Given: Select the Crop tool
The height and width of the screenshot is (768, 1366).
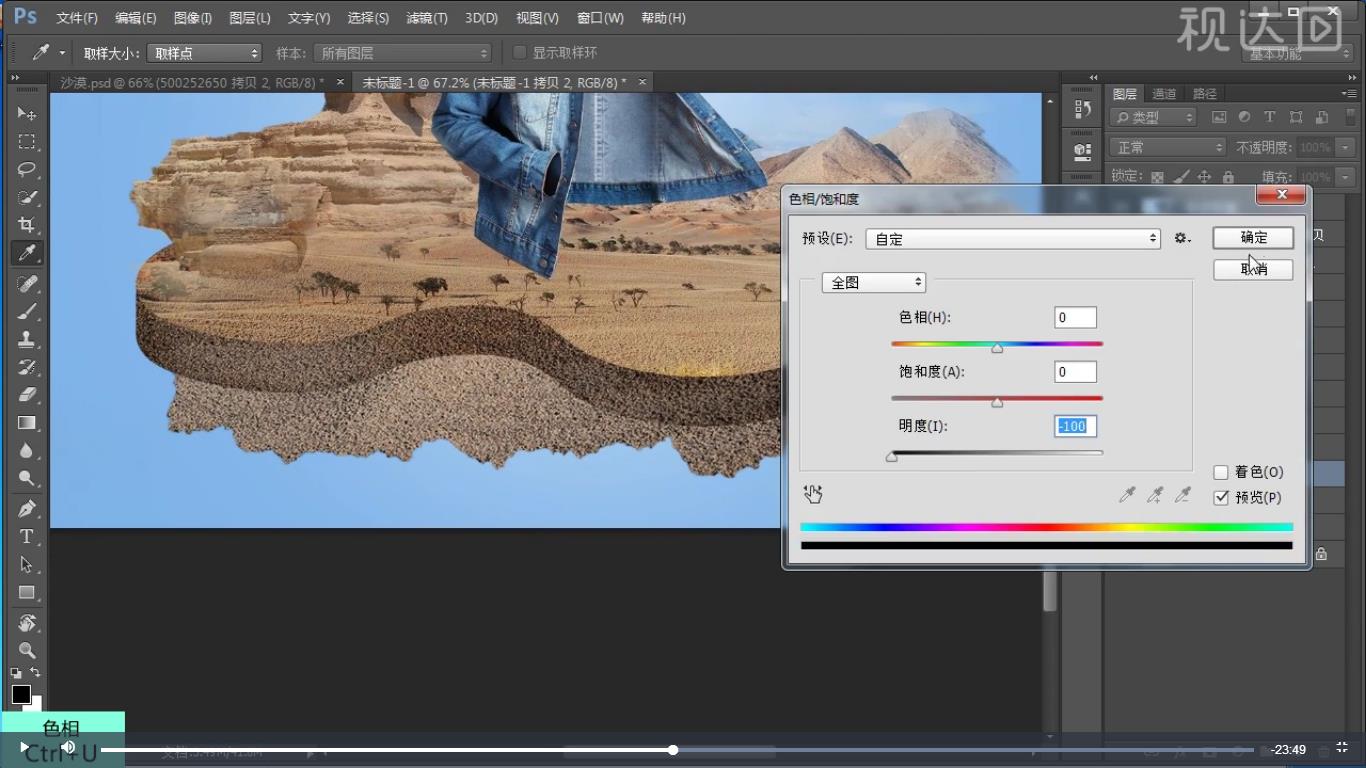Looking at the screenshot, I should pyautogui.click(x=27, y=225).
